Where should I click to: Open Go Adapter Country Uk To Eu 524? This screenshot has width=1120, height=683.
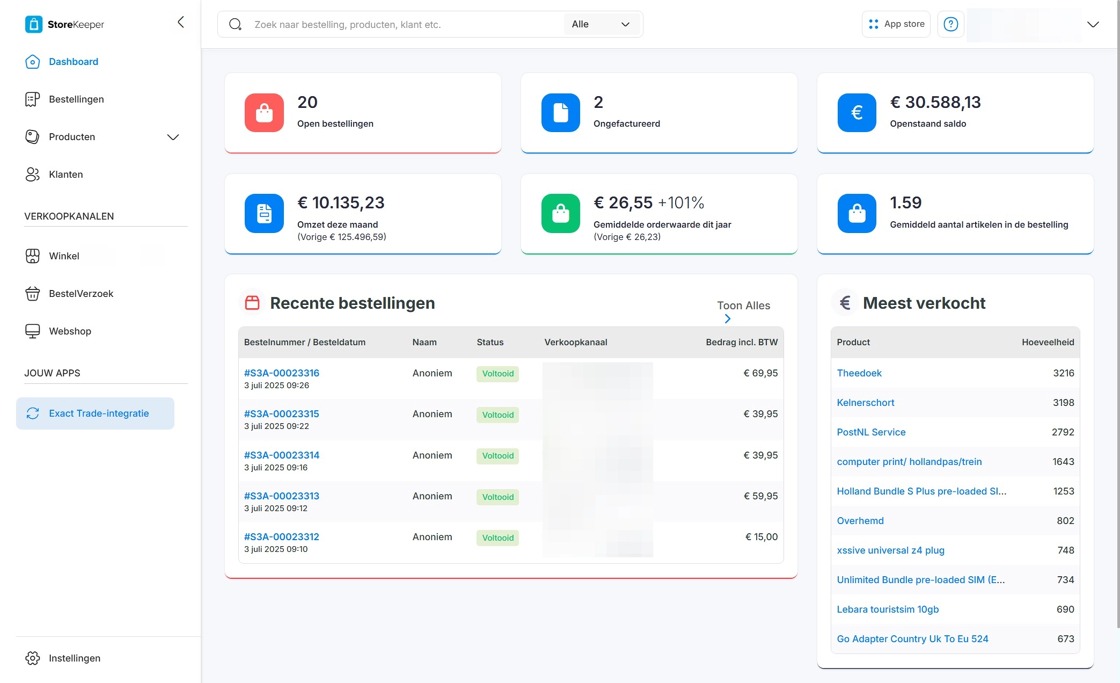[x=913, y=639]
